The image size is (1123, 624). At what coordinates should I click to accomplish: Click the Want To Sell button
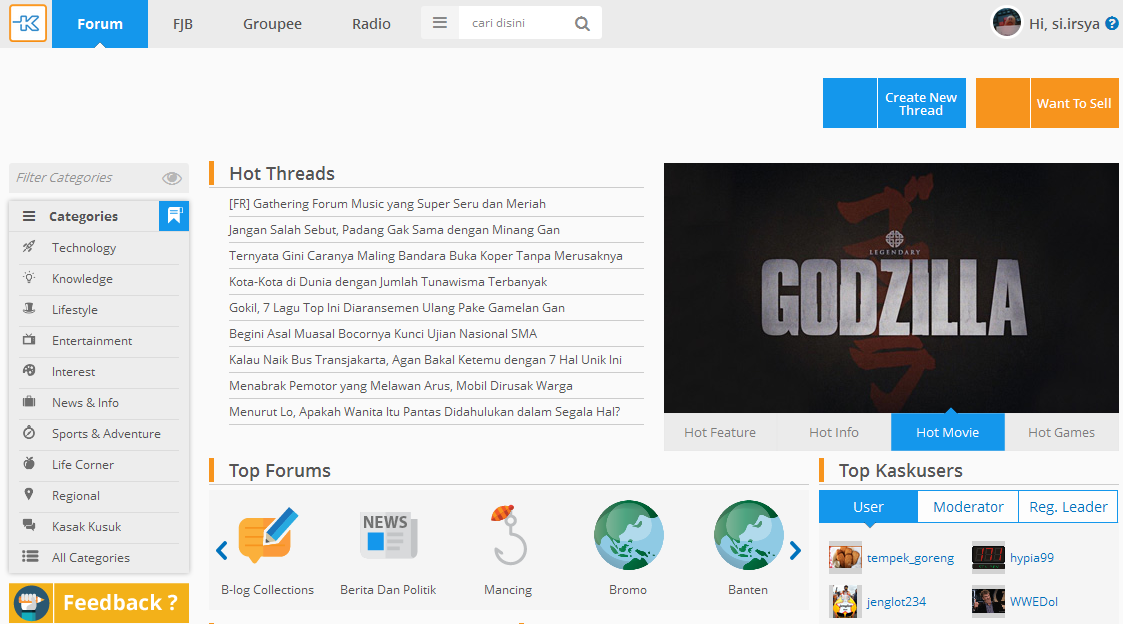click(1074, 103)
